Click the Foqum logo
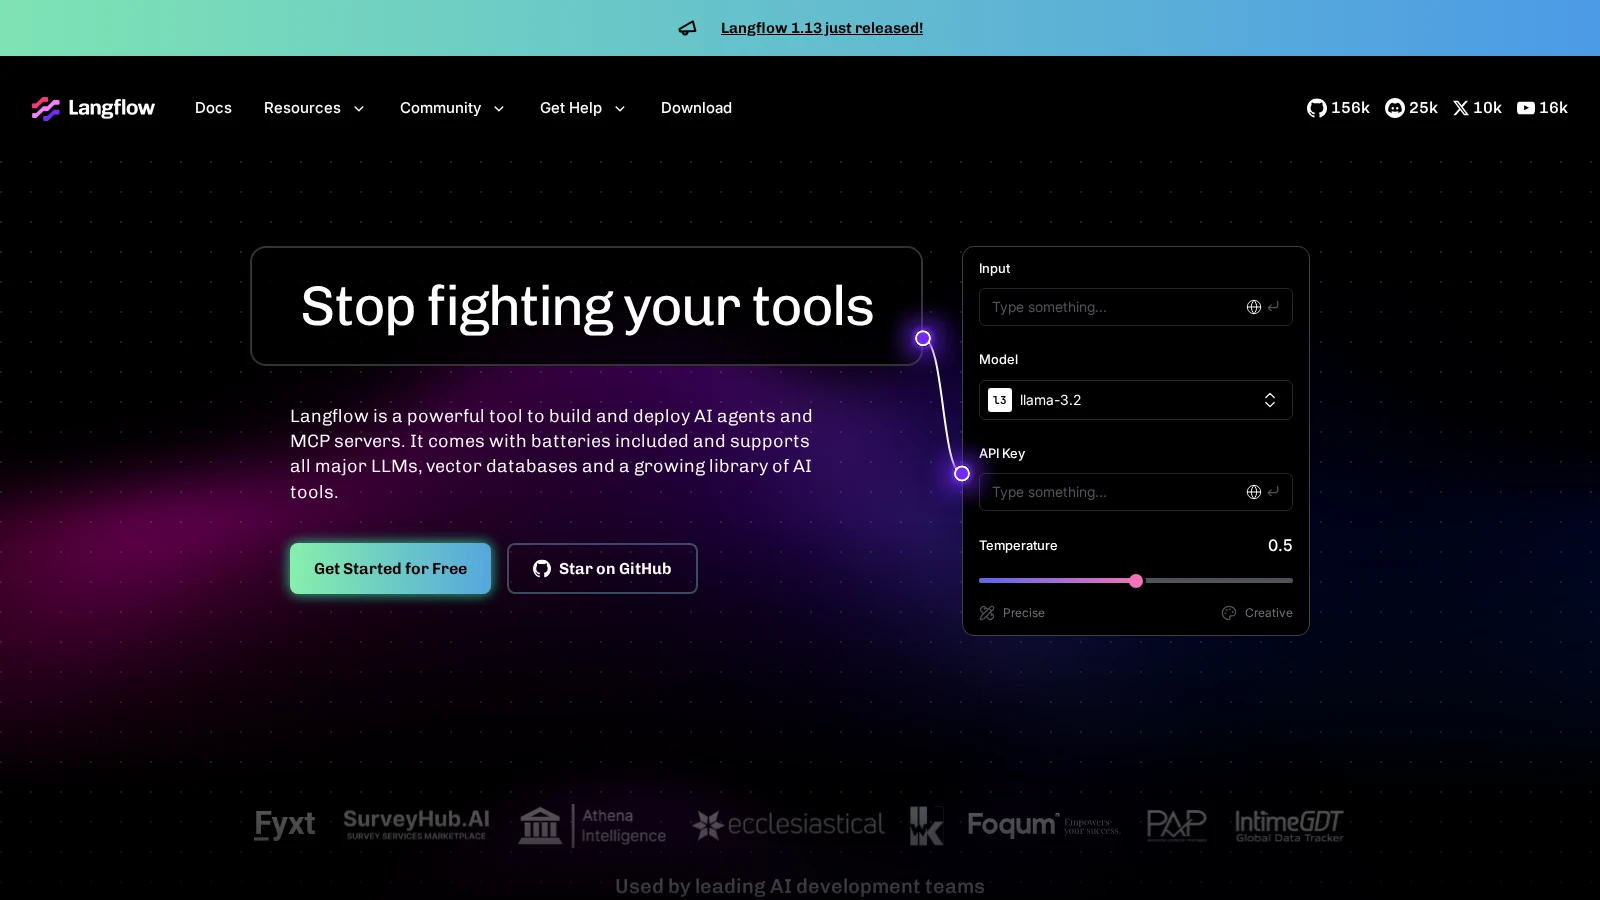 (1043, 825)
